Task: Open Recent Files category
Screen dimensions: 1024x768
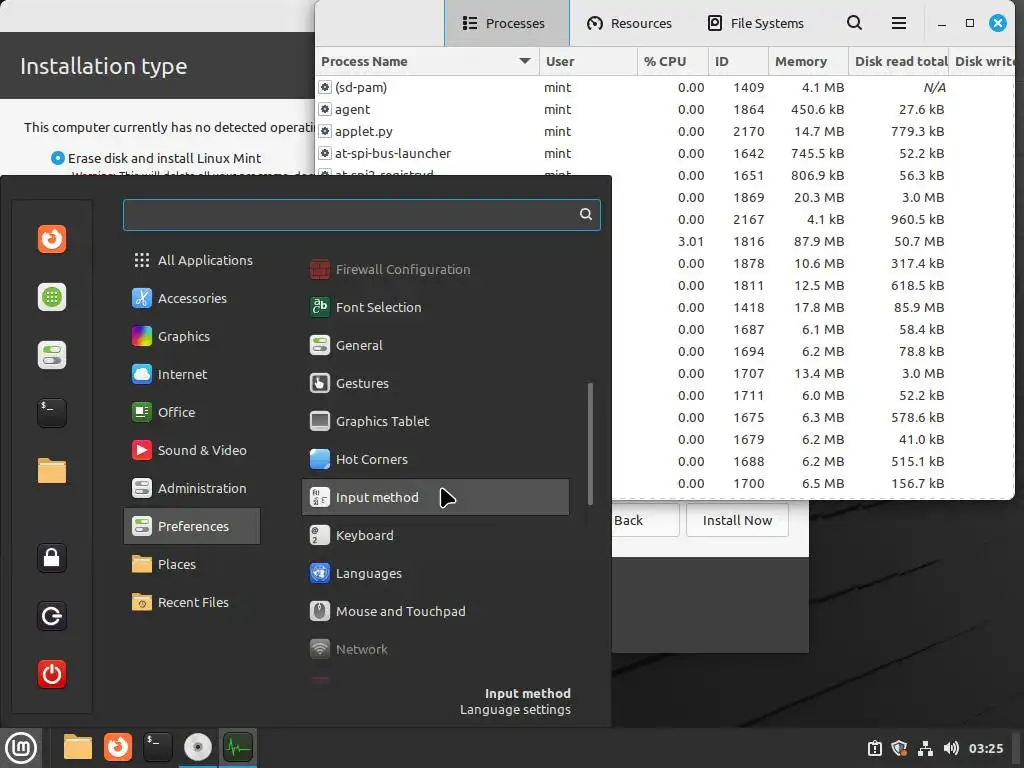Action: [192, 602]
